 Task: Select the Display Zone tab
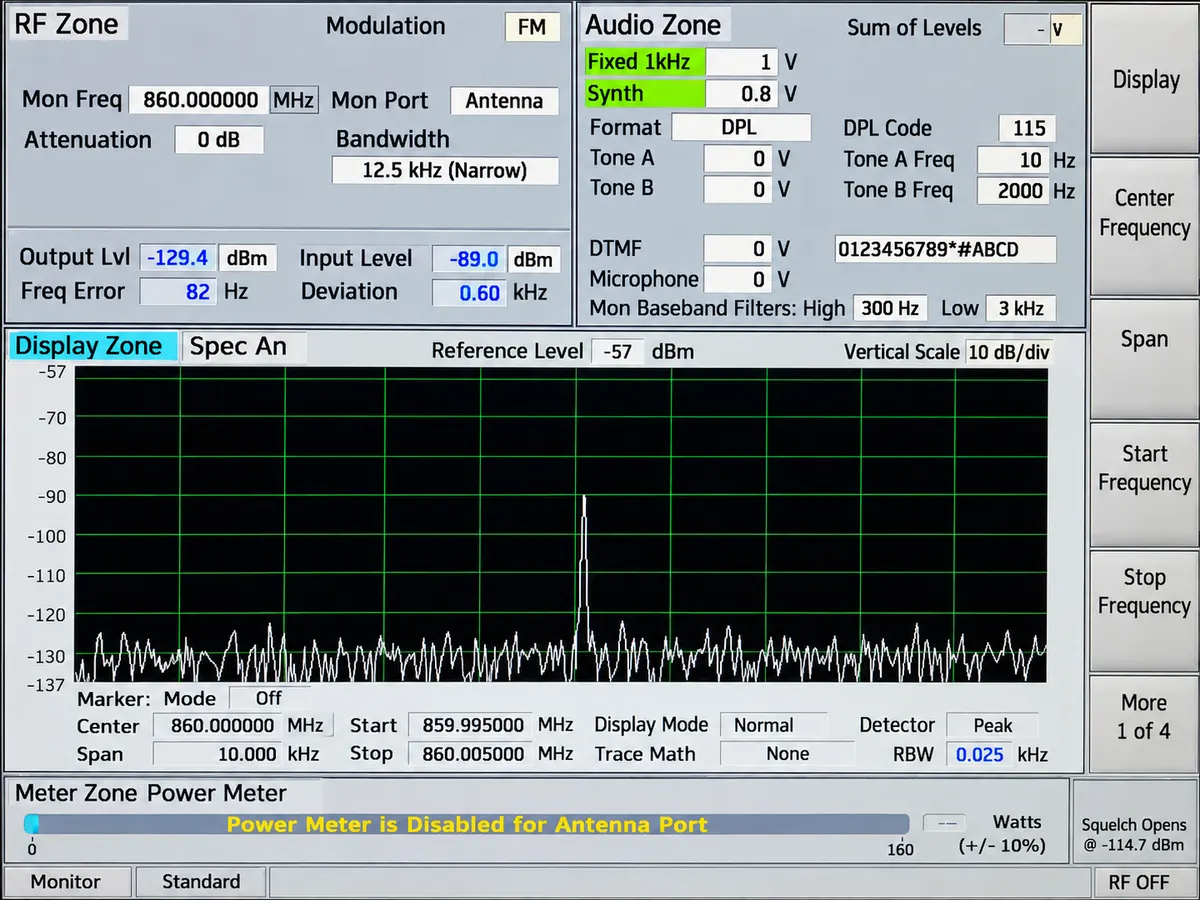point(92,346)
